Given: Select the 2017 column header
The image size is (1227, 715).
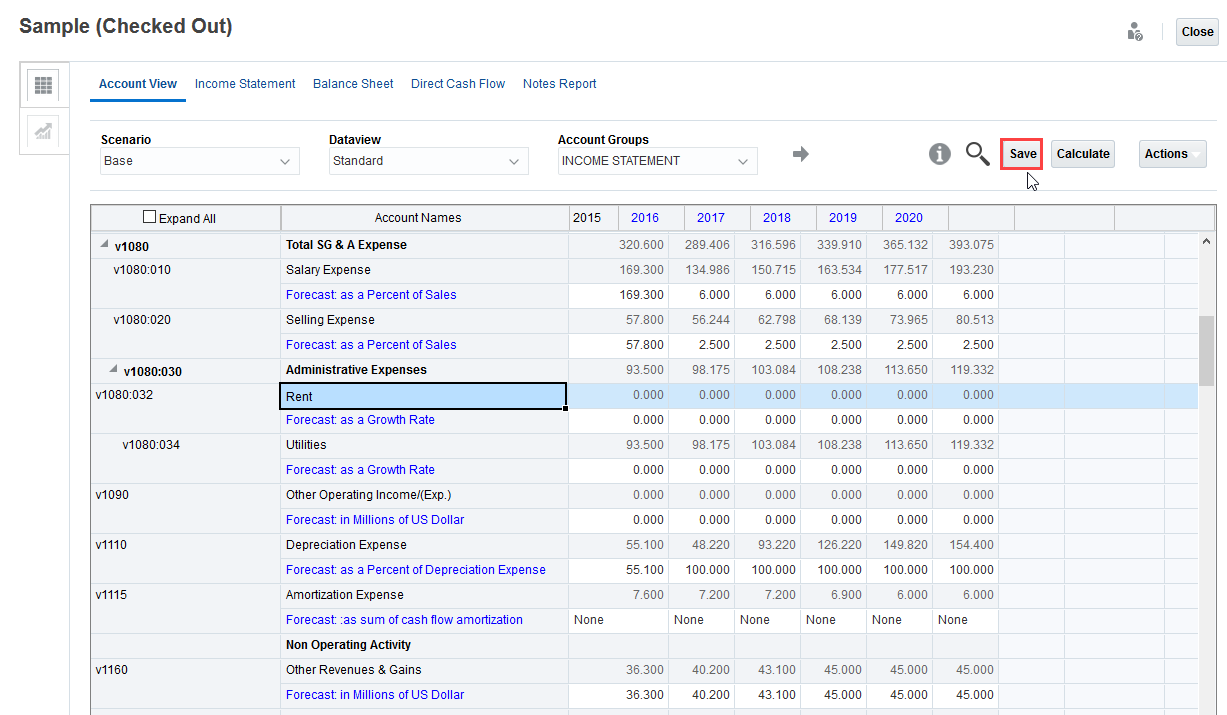Looking at the screenshot, I should click(x=711, y=218).
